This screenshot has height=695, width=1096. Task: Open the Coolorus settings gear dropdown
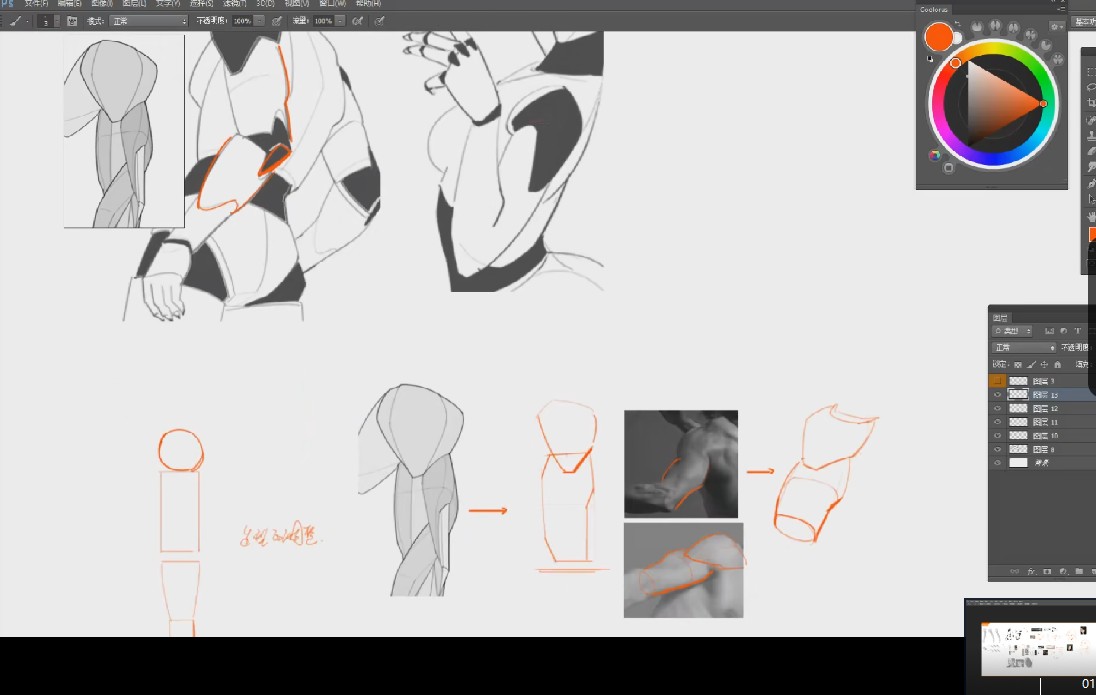1055,27
